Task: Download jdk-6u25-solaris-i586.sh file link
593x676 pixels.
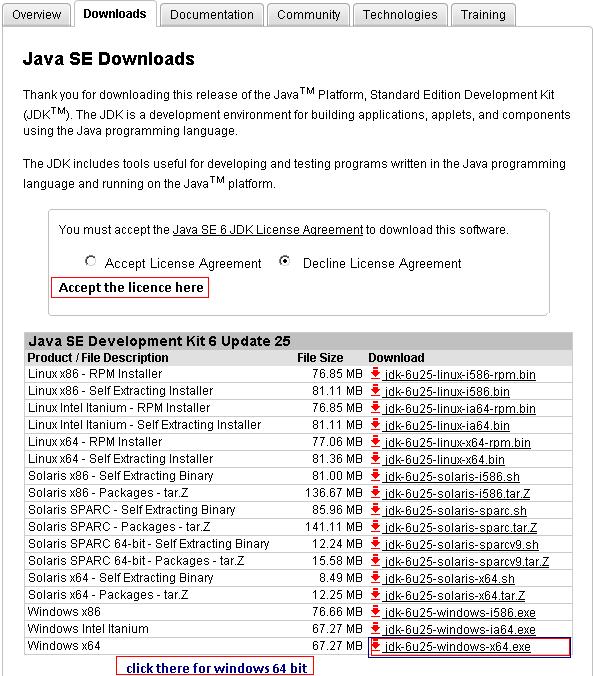Action: (x=452, y=477)
